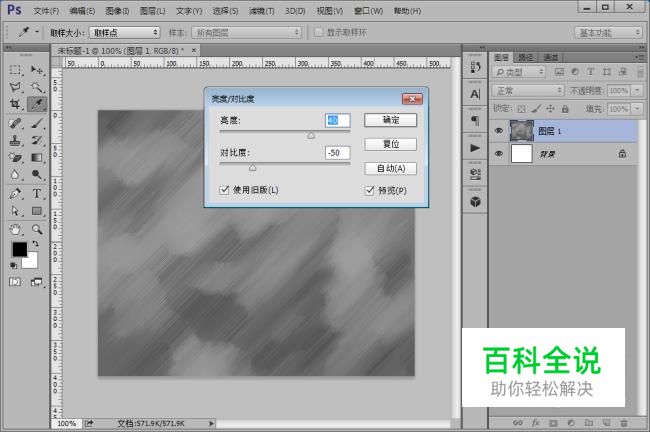Viewport: 650px width, 432px height.
Task: Click the link layers icon
Action: click(517, 423)
